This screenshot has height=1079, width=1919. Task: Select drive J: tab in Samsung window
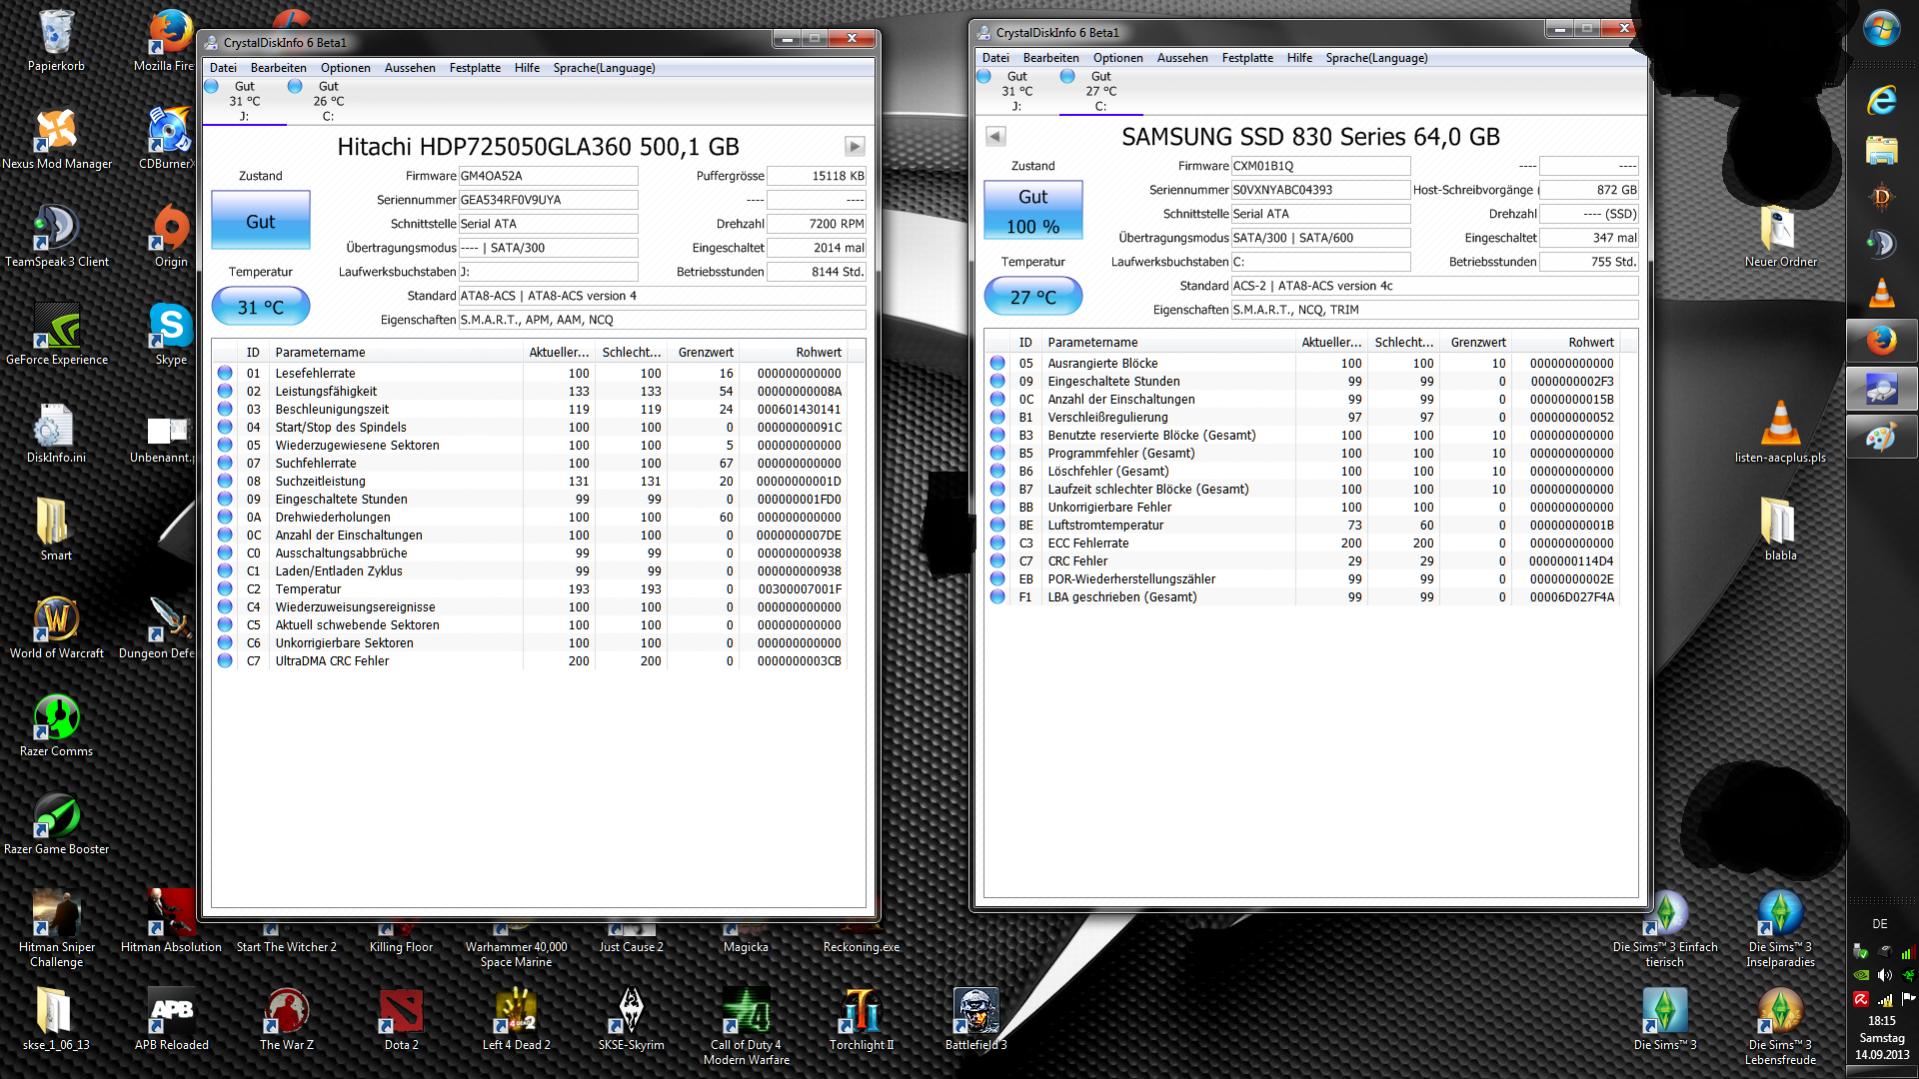click(1016, 91)
